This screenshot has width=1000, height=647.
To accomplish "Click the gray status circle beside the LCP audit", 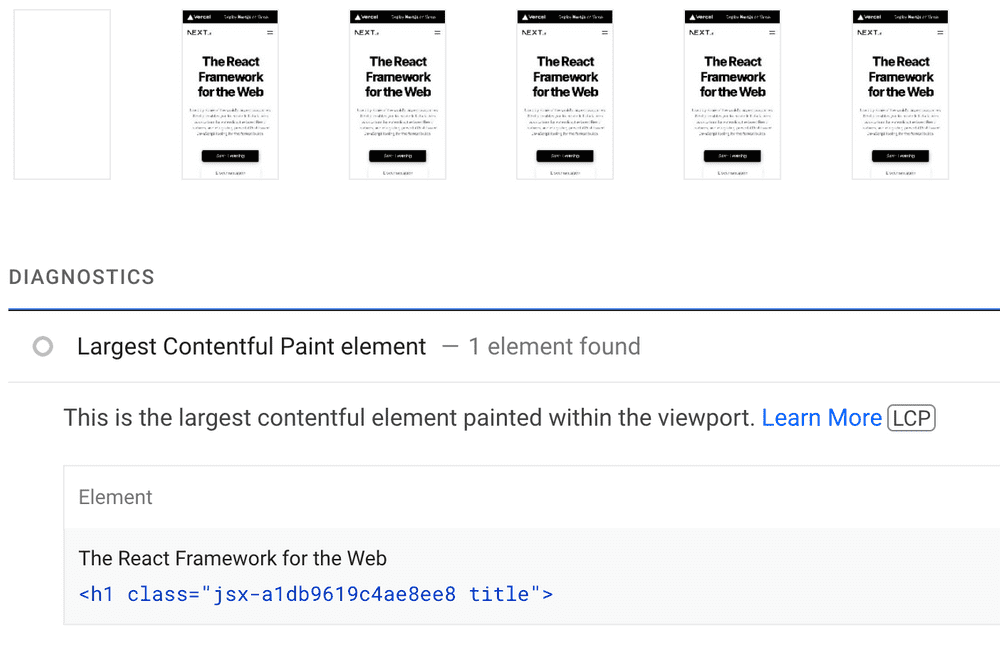I will 43,347.
